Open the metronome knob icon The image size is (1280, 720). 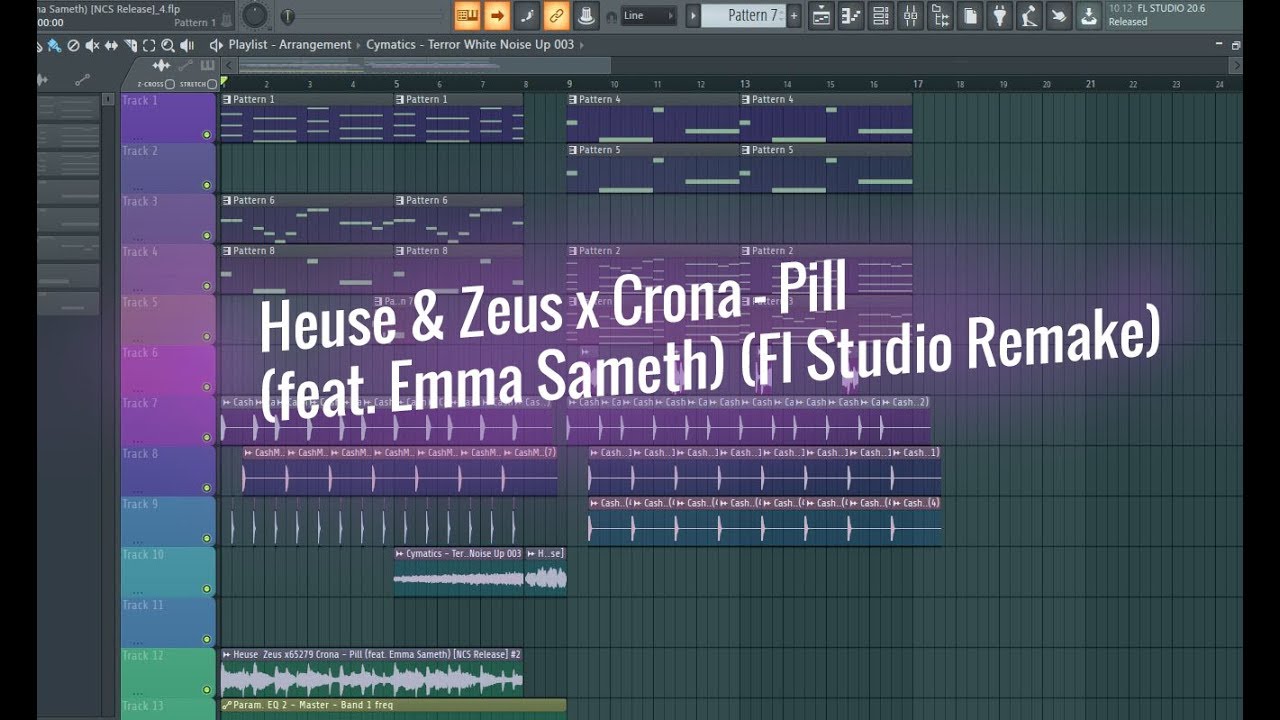point(587,15)
